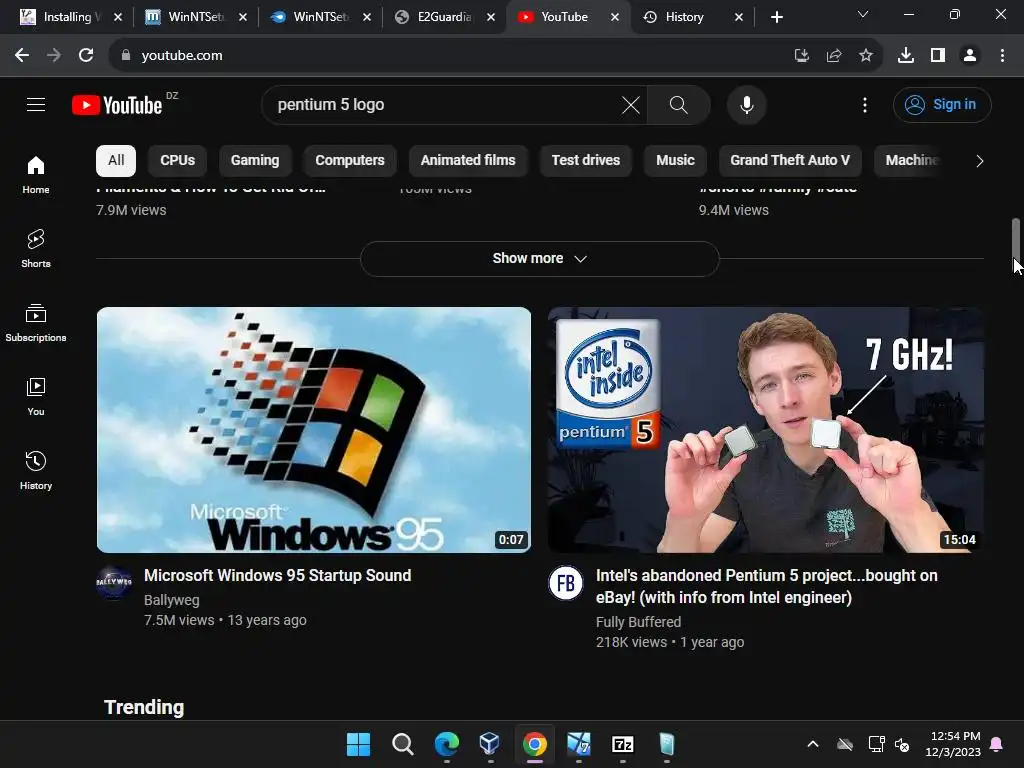Clear the search query with the X
The image size is (1024, 768).
coord(631,104)
